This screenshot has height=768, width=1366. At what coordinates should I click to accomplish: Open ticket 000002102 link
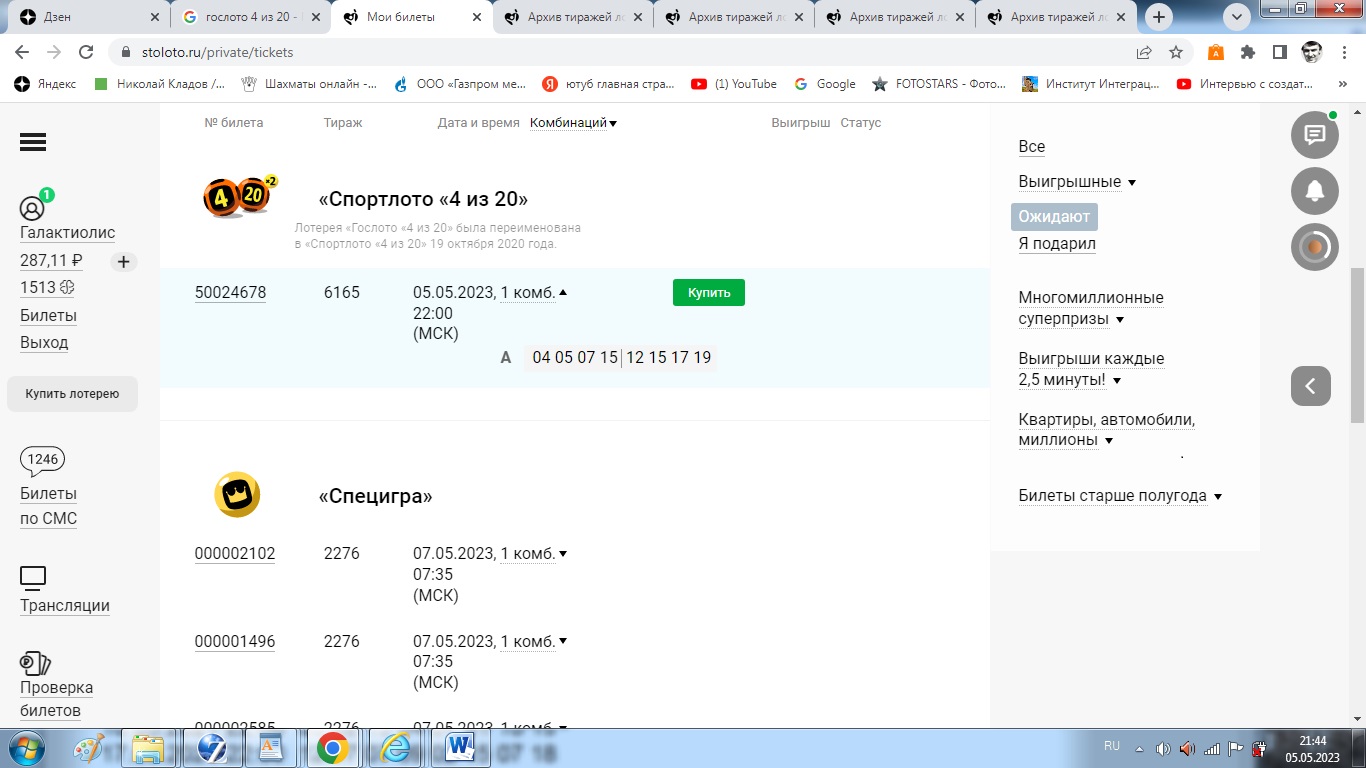[235, 554]
